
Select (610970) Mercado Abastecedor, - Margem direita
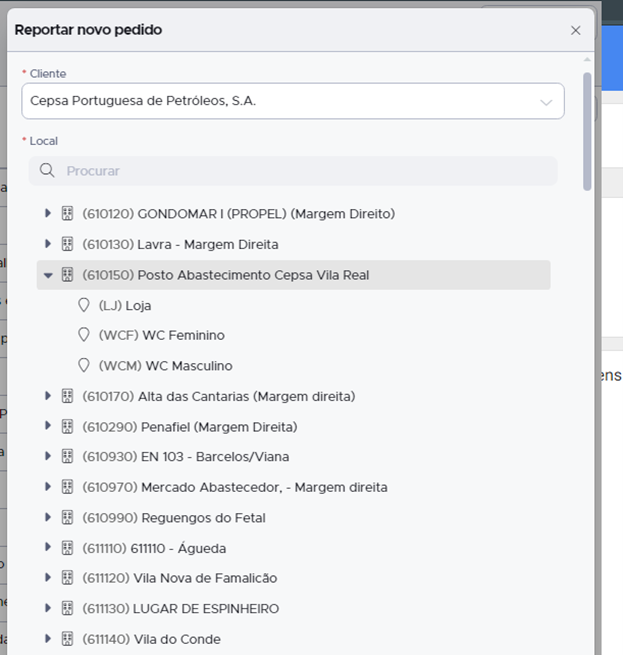coord(235,487)
